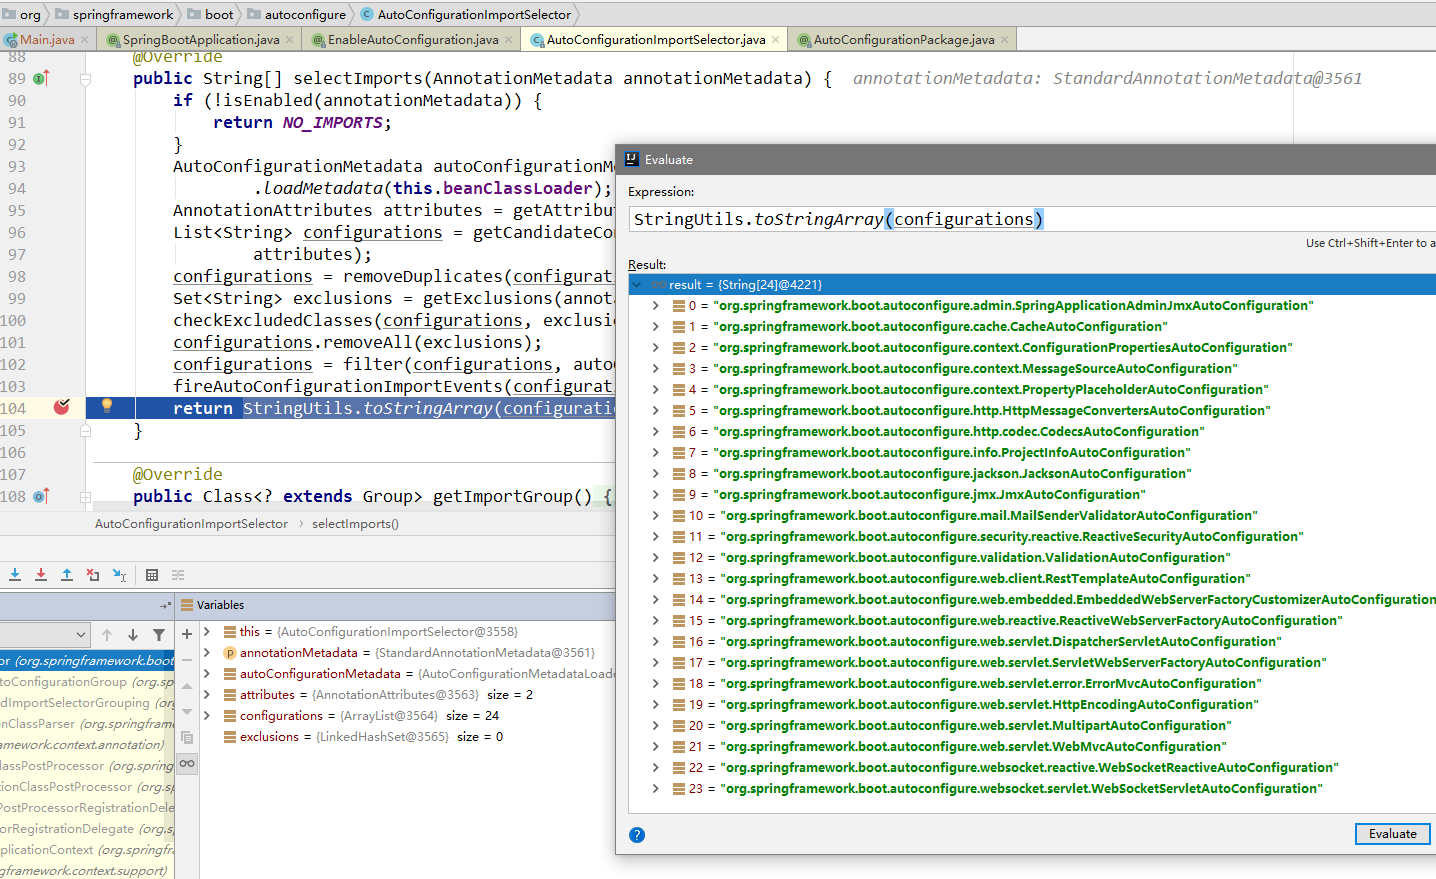Click the copy watch icon in Variables sidebar

[x=187, y=738]
